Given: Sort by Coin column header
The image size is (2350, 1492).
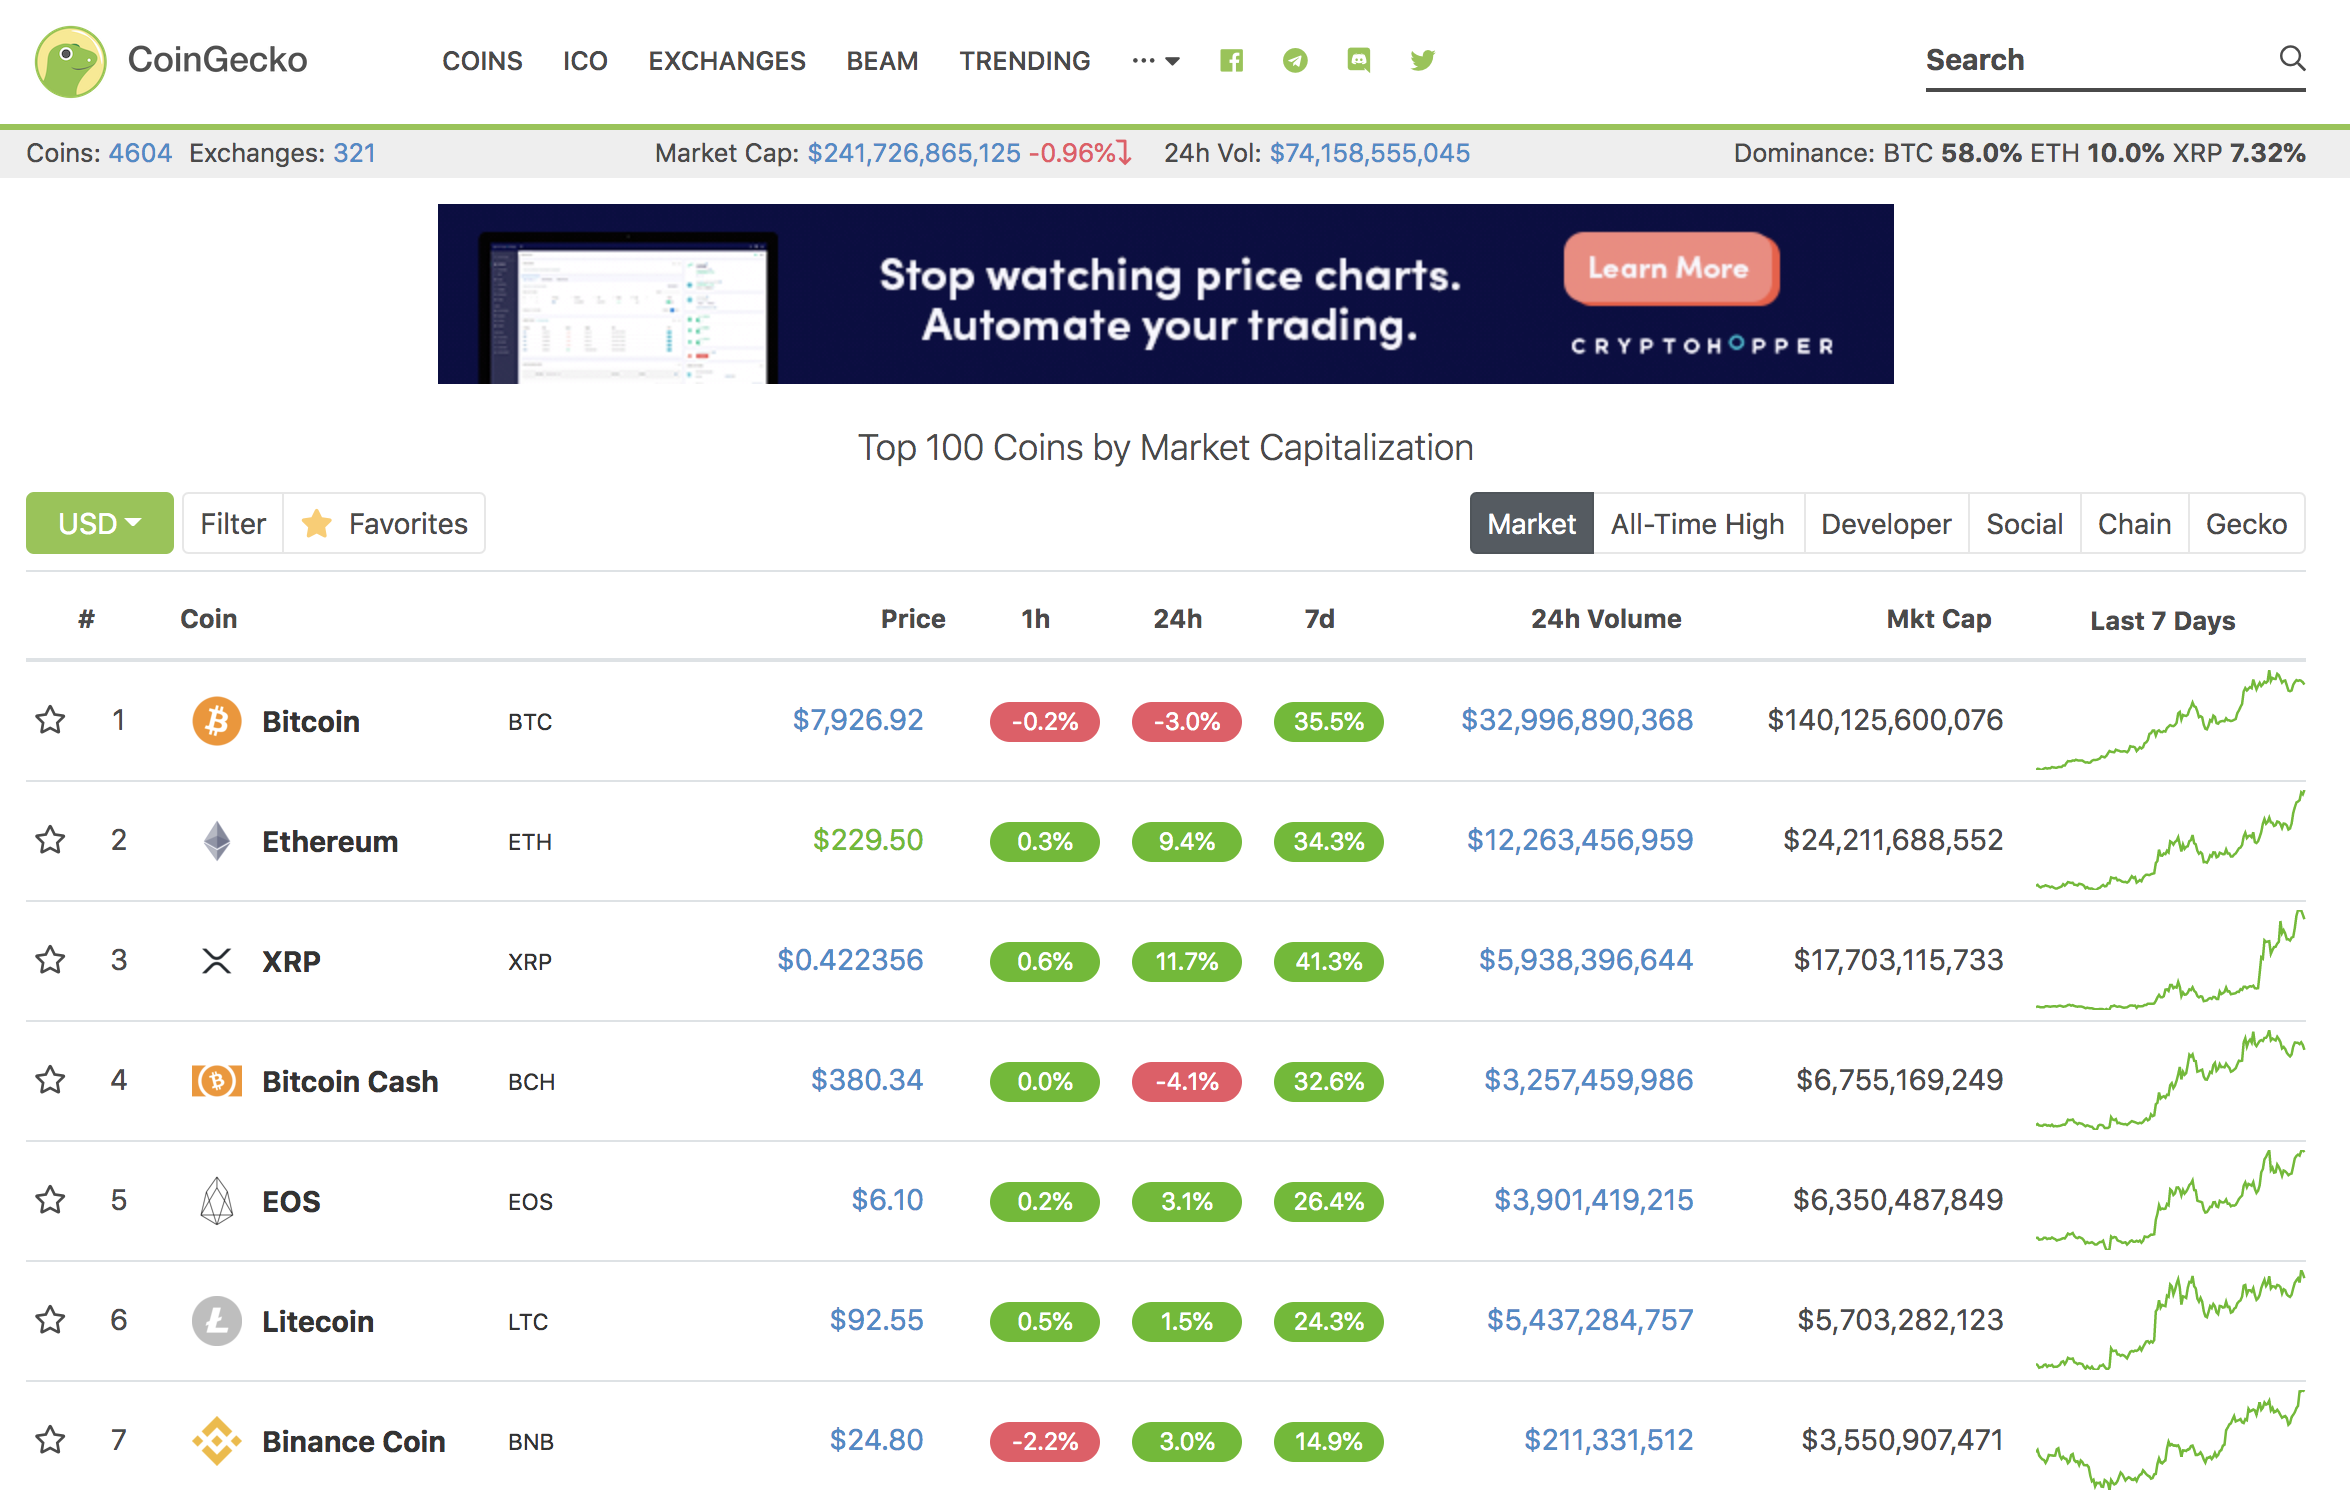Looking at the screenshot, I should pyautogui.click(x=208, y=619).
